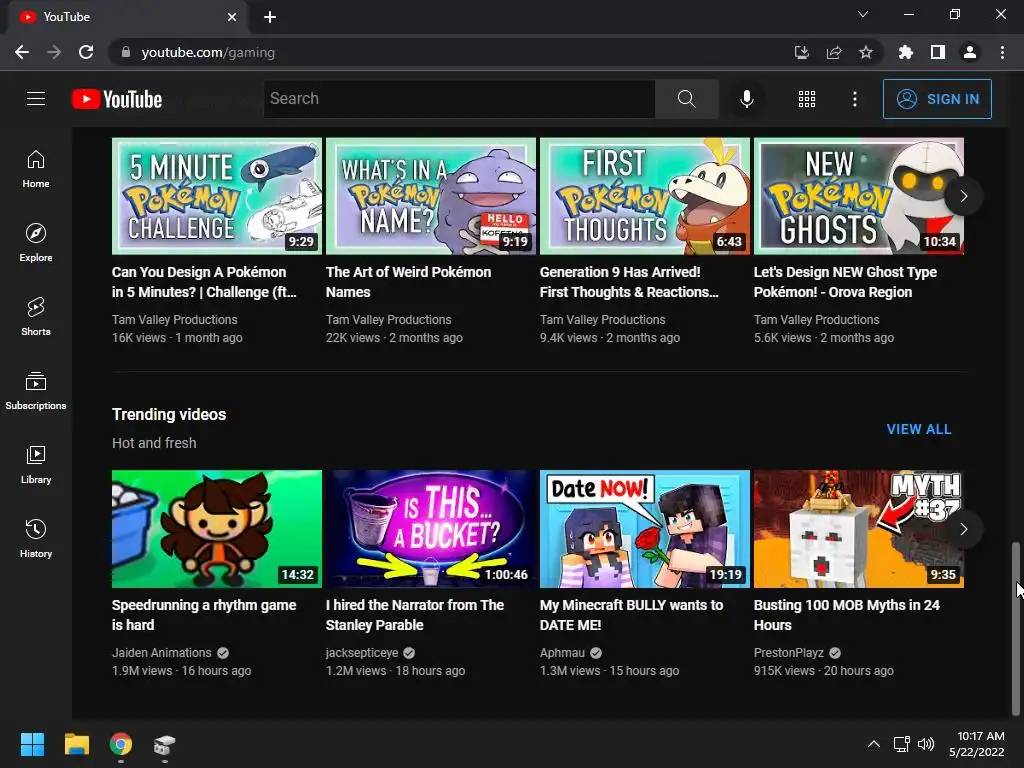Open Chrome profile icon
This screenshot has width=1024, height=768.
point(970,52)
